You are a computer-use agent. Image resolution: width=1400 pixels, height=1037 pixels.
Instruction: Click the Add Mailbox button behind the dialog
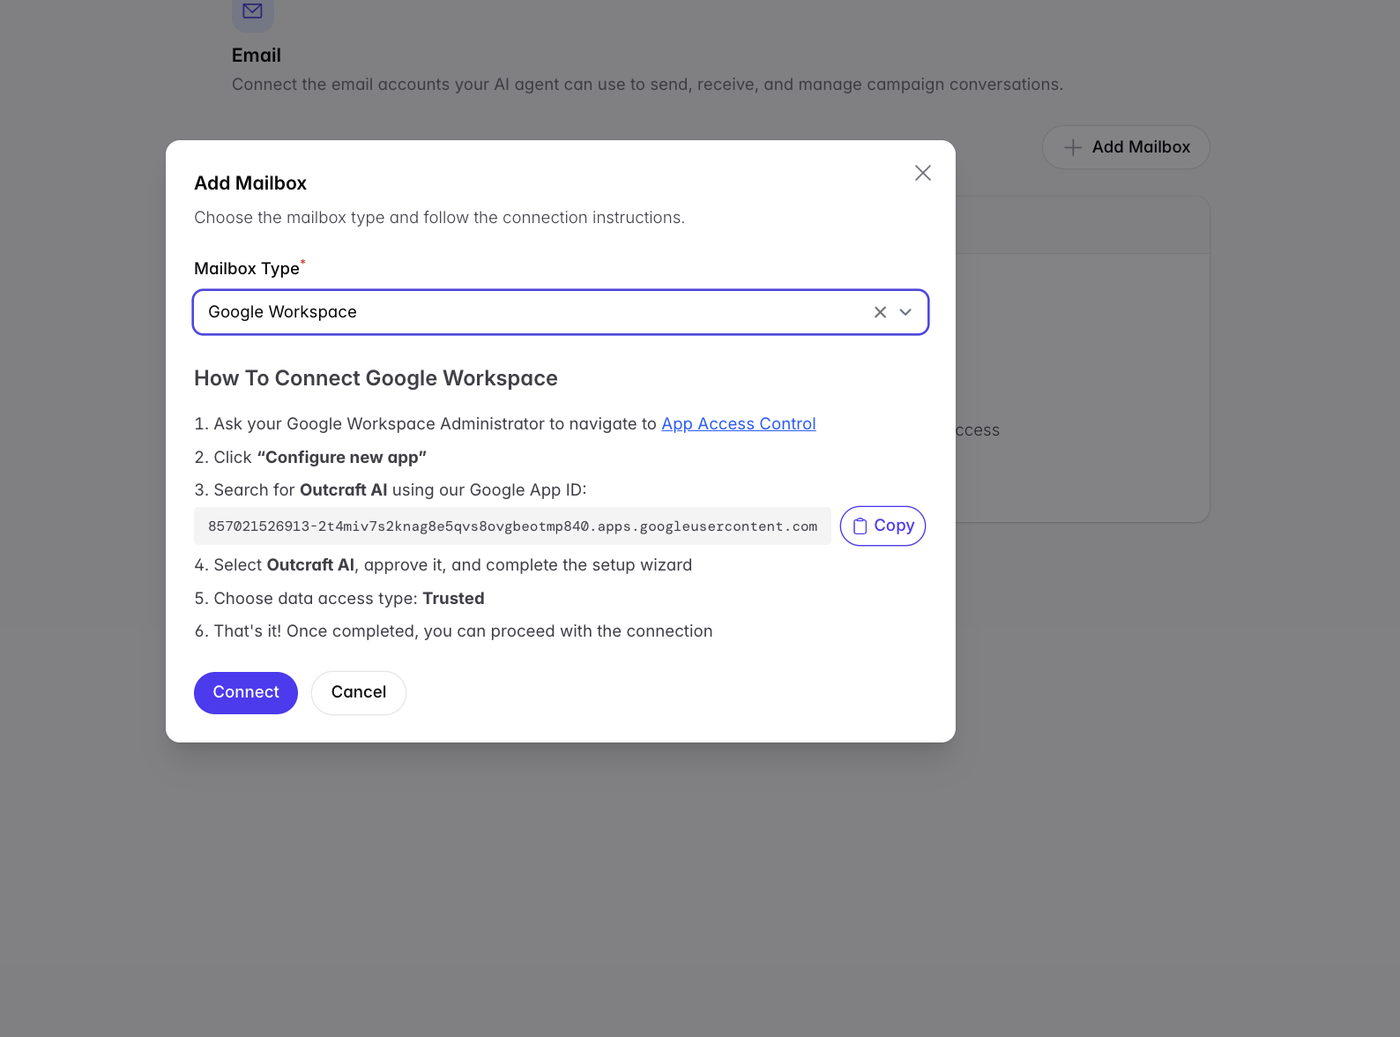click(1126, 147)
